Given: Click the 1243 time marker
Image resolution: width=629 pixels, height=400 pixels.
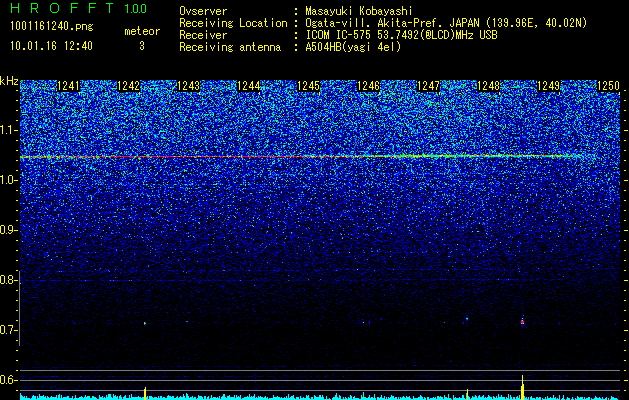Looking at the screenshot, I should [x=189, y=86].
